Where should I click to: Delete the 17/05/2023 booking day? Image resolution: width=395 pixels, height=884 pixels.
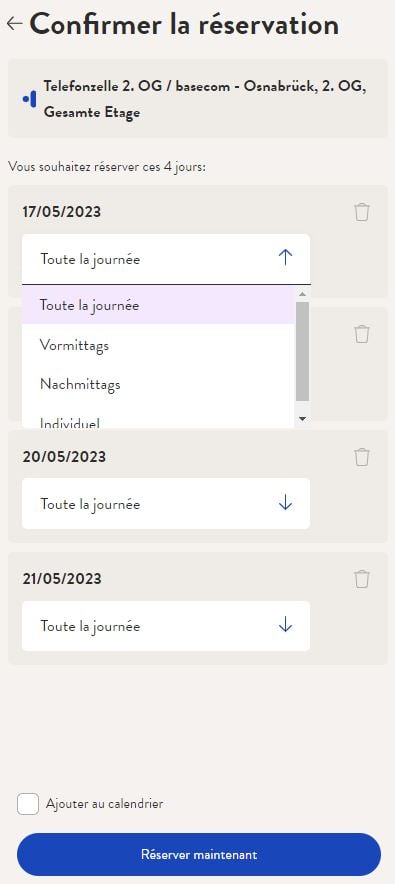point(362,213)
